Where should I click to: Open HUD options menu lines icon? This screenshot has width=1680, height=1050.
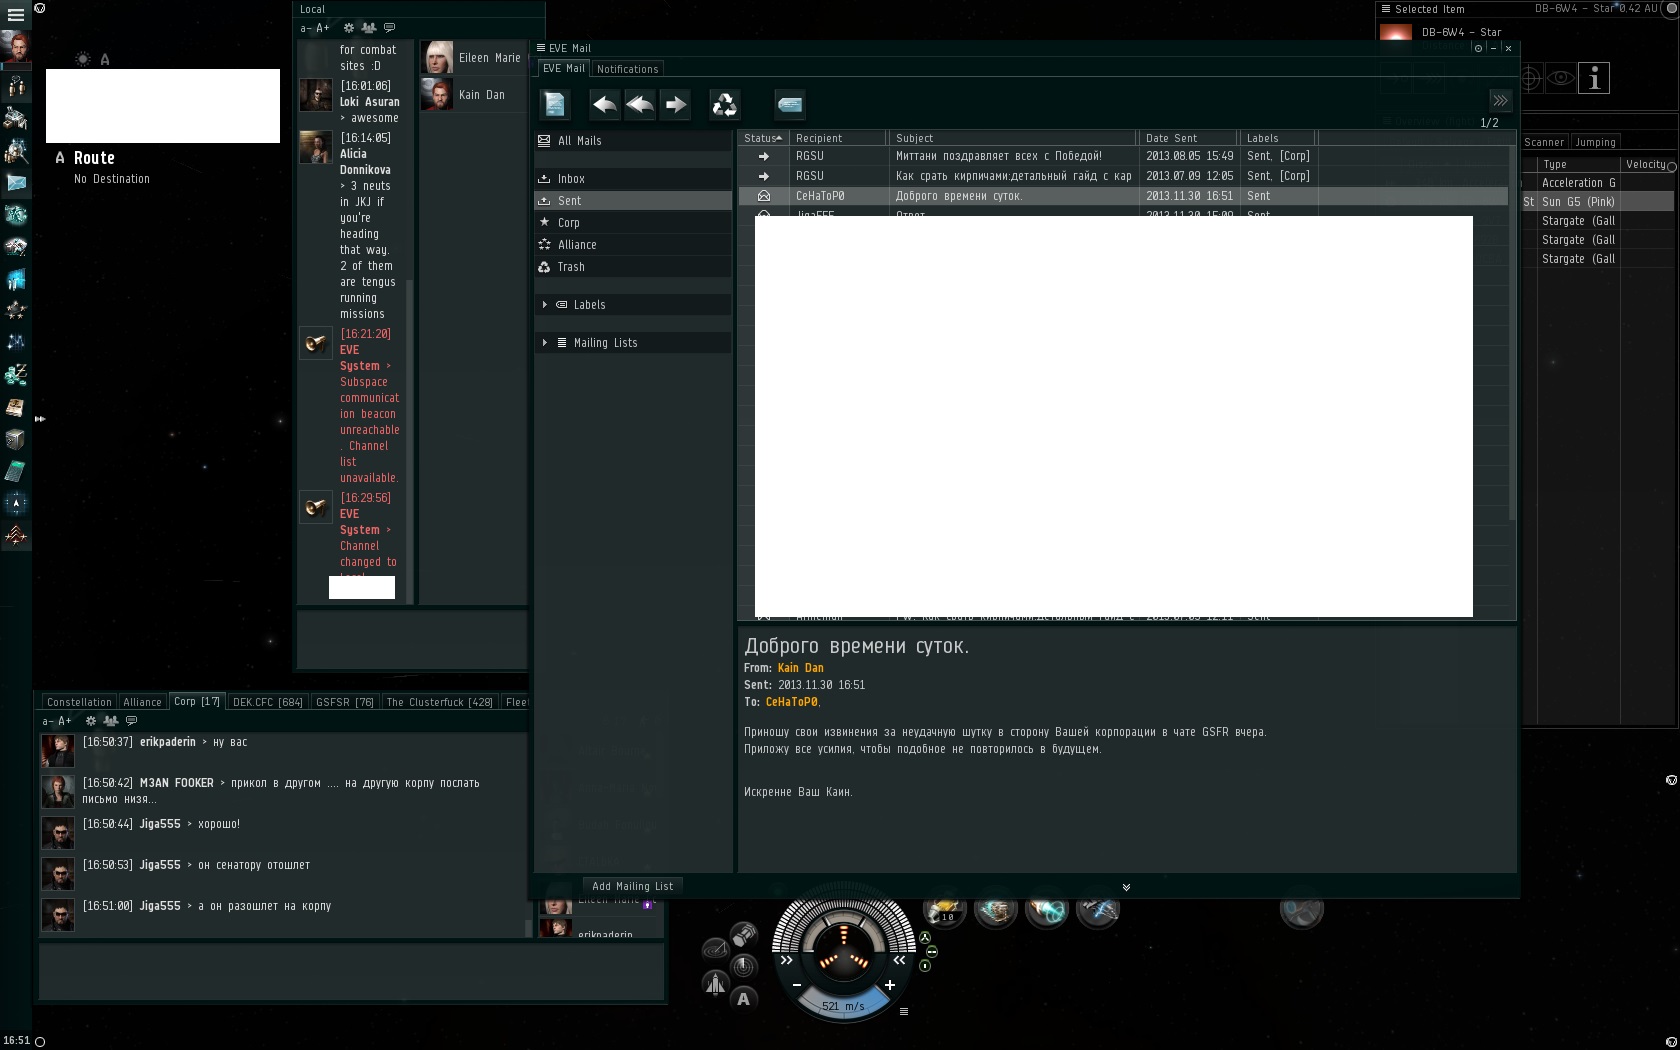point(904,1012)
